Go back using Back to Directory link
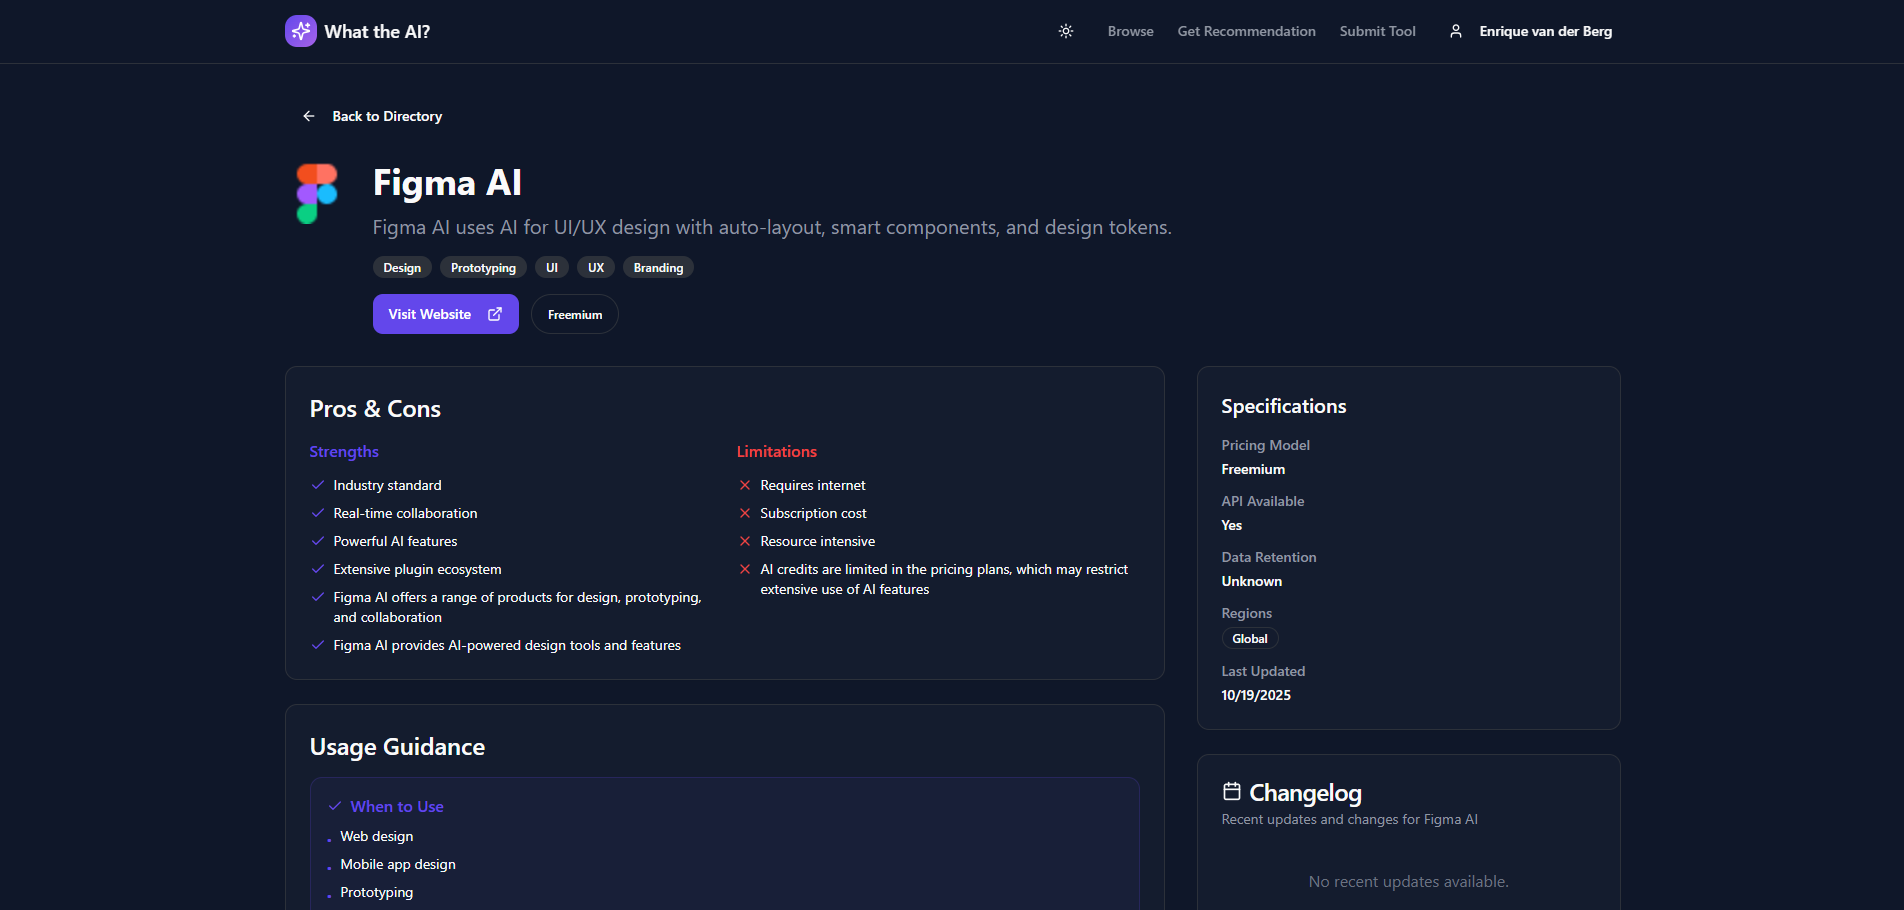Image resolution: width=1904 pixels, height=910 pixels. [387, 116]
